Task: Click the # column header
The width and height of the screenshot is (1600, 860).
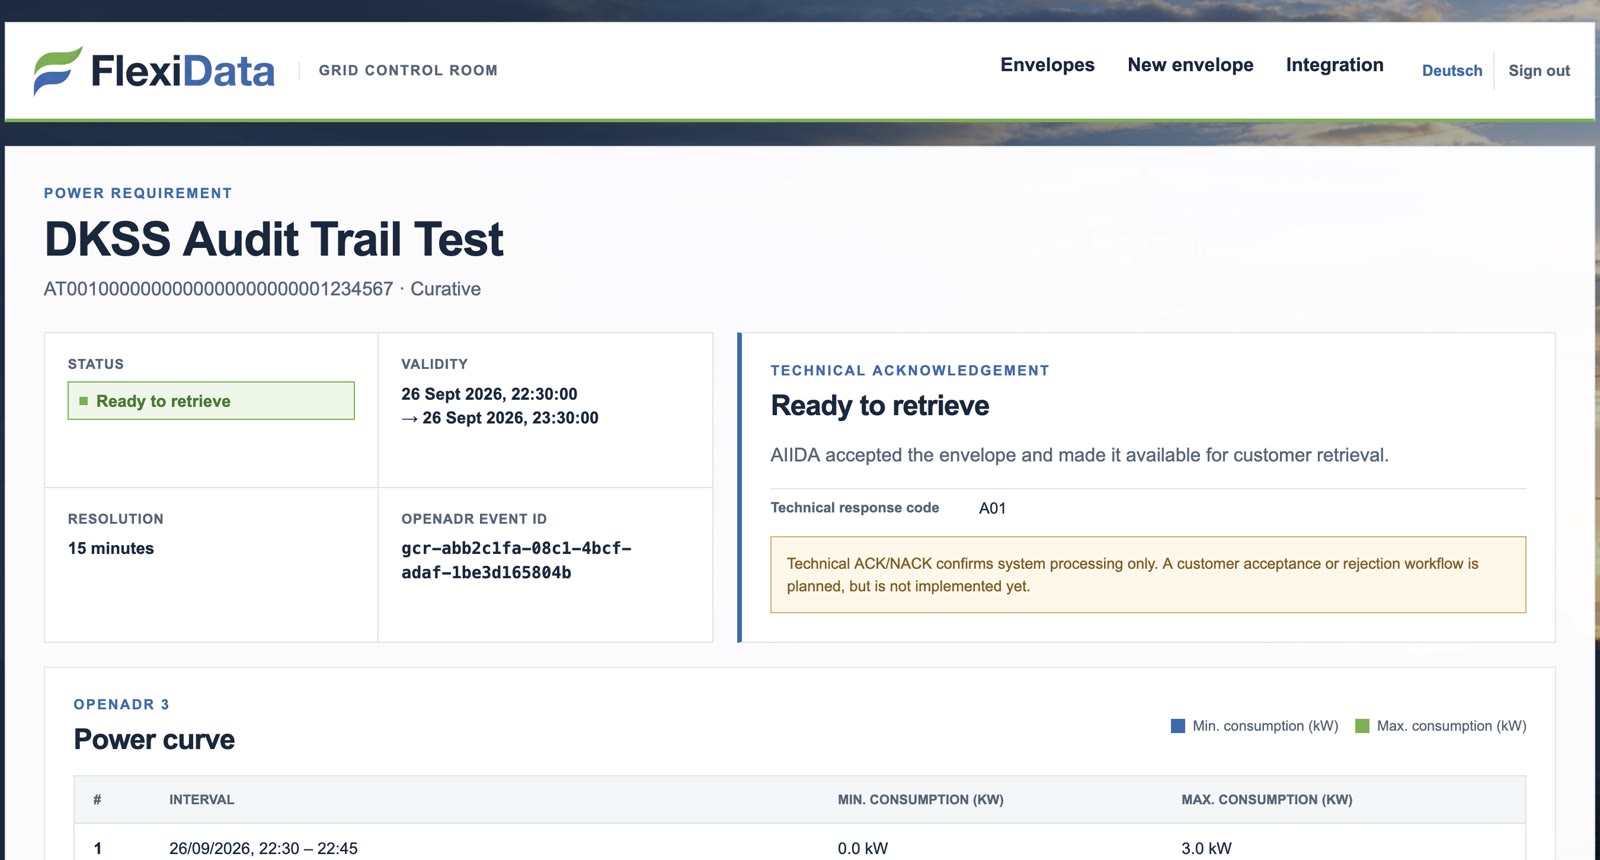Action: [x=97, y=800]
